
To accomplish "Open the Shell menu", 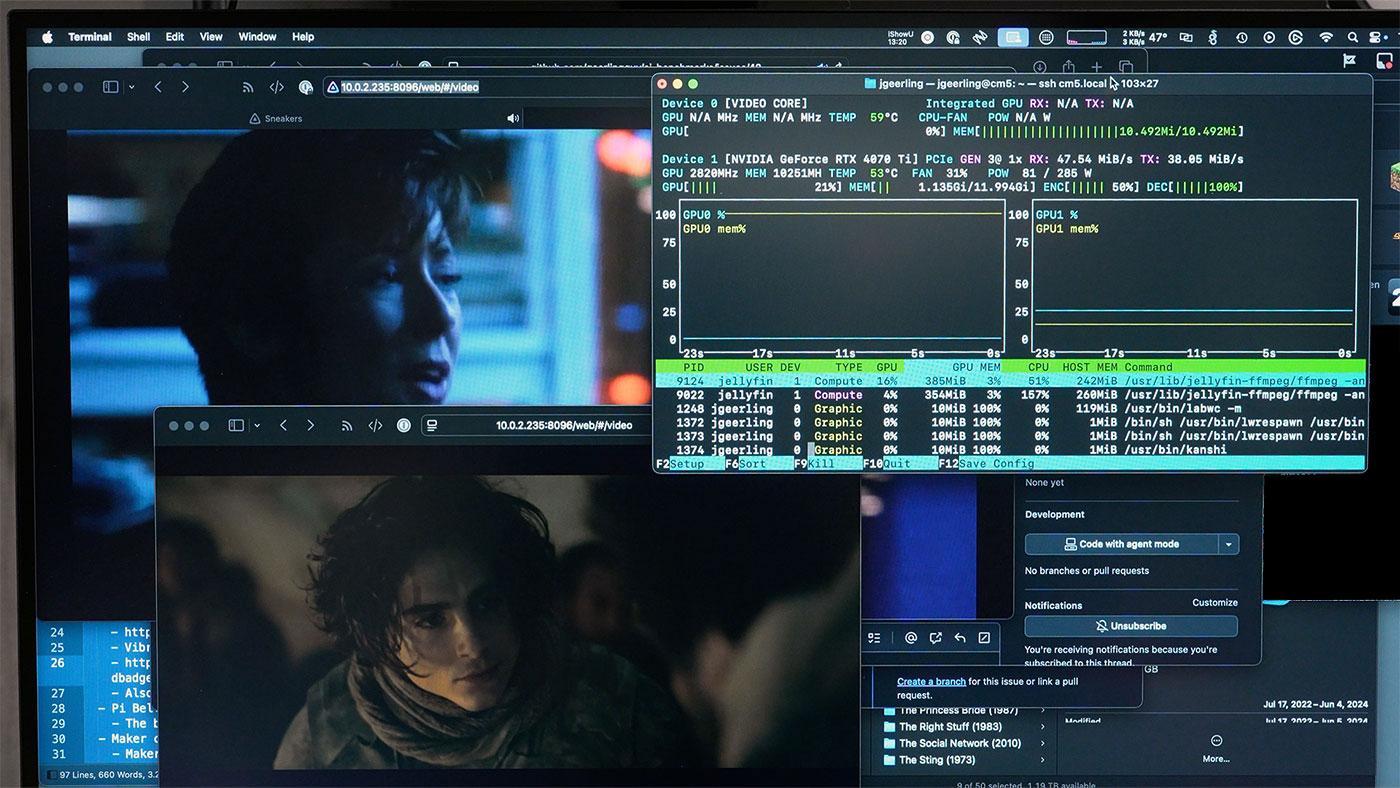I will coord(138,37).
